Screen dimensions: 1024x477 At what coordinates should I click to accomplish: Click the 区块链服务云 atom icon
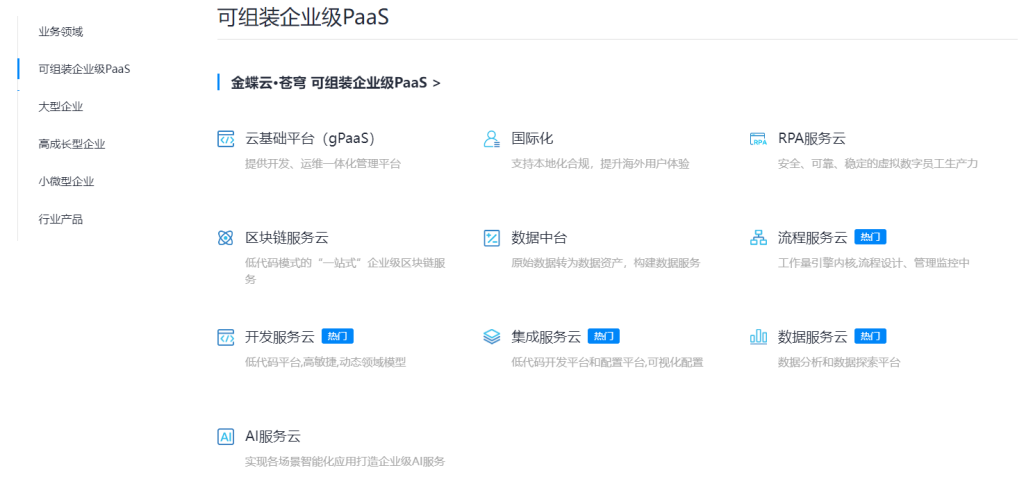pyautogui.click(x=225, y=238)
